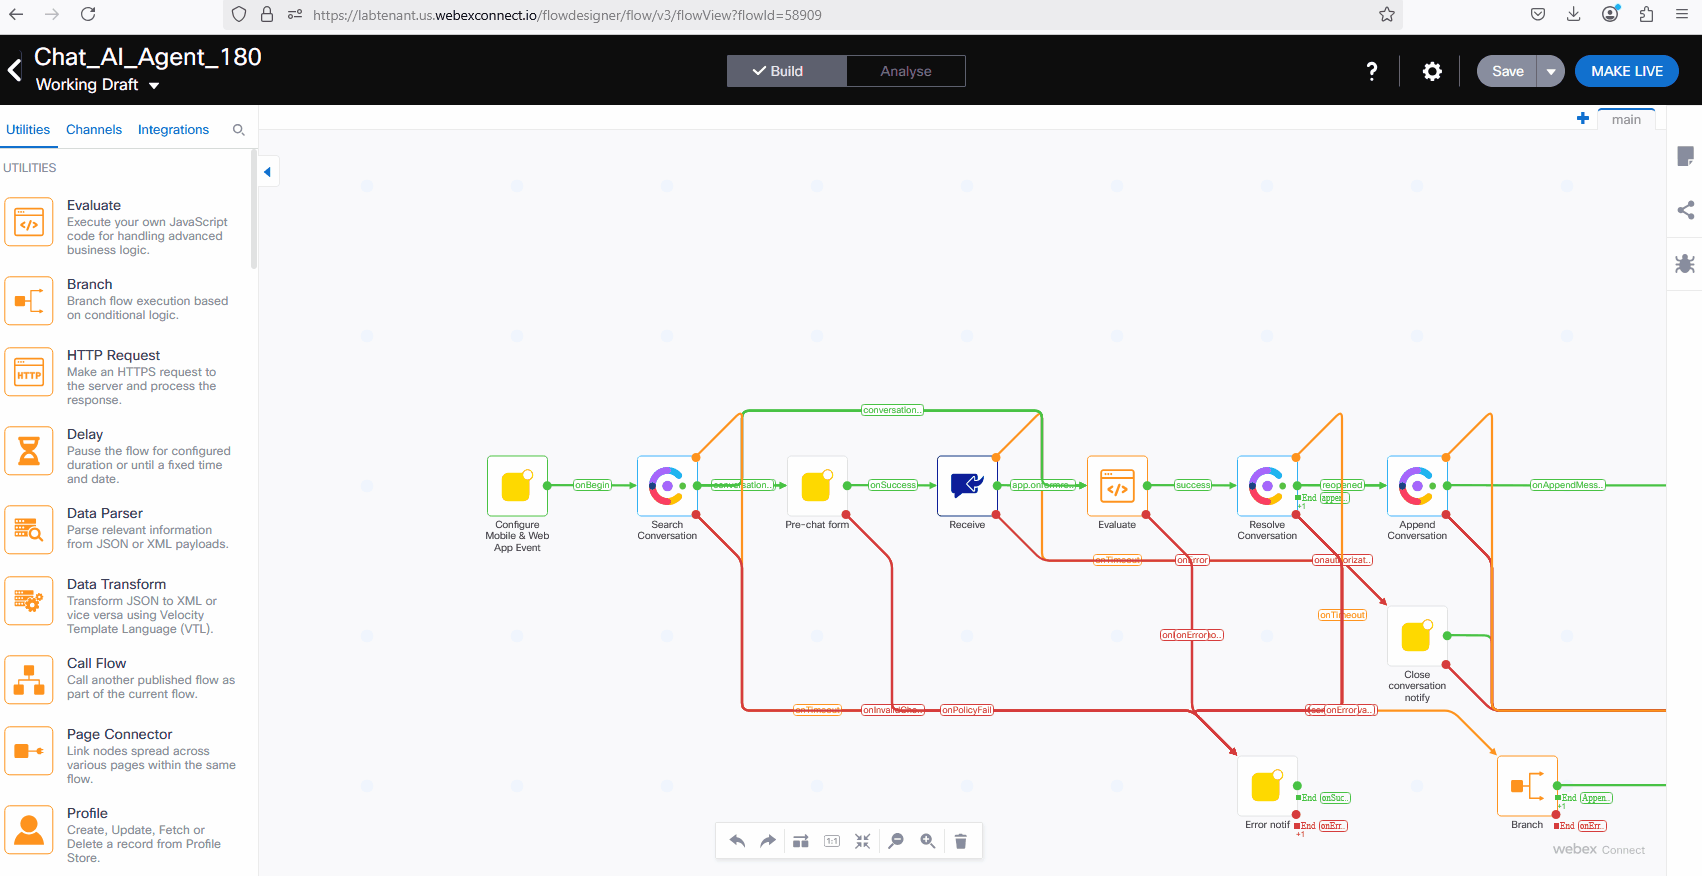Switch to Analyse mode
This screenshot has height=876, width=1702.
click(905, 71)
